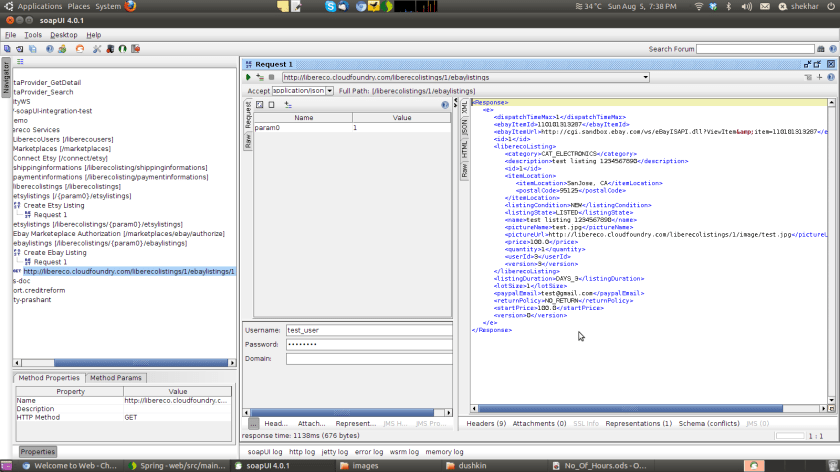840x472 pixels.
Task: Switch to JSON response view tab
Action: pos(464,127)
